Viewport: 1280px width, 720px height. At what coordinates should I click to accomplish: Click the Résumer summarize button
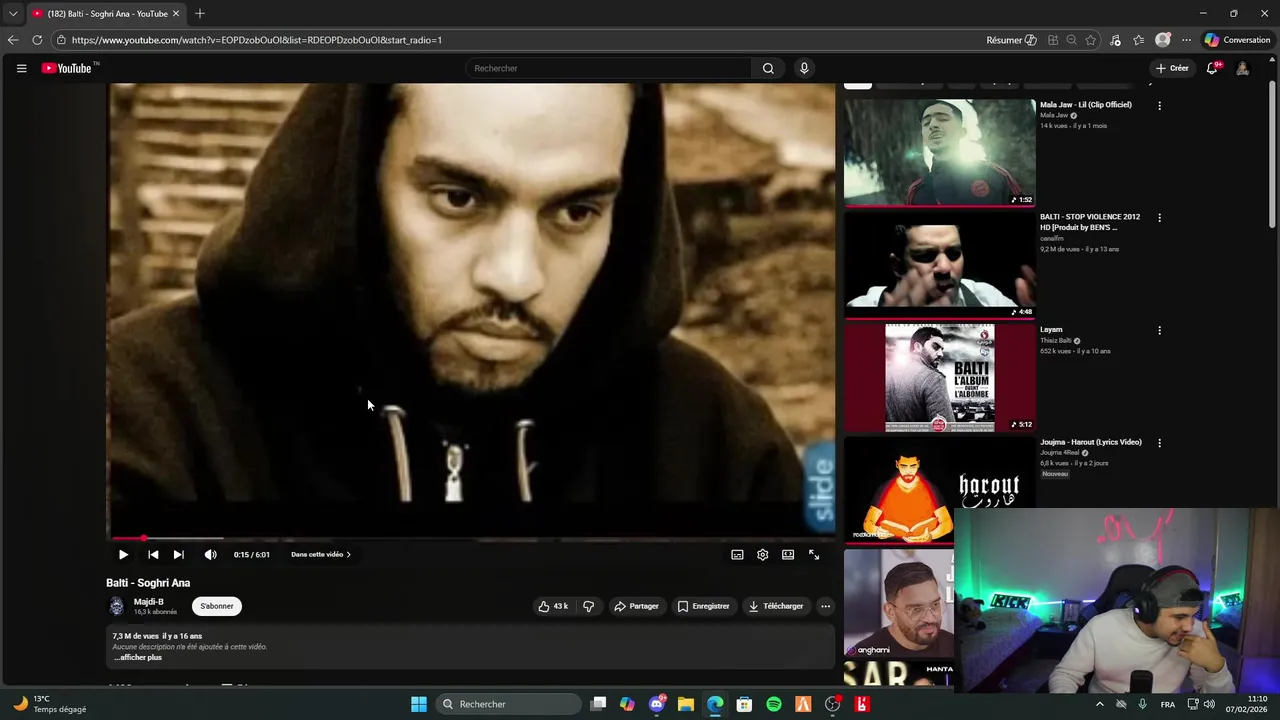1011,40
